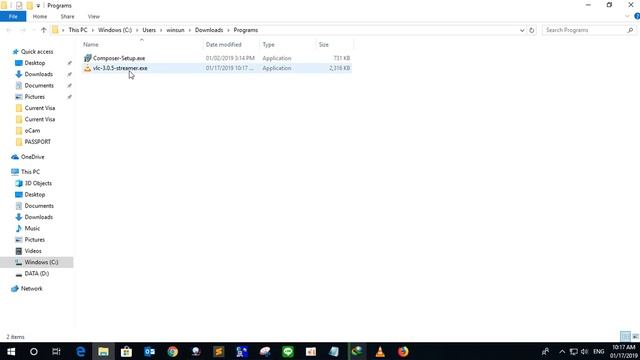Navigate to Windows (C:) in breadcrumb
This screenshot has height=360, width=640.
[115, 30]
